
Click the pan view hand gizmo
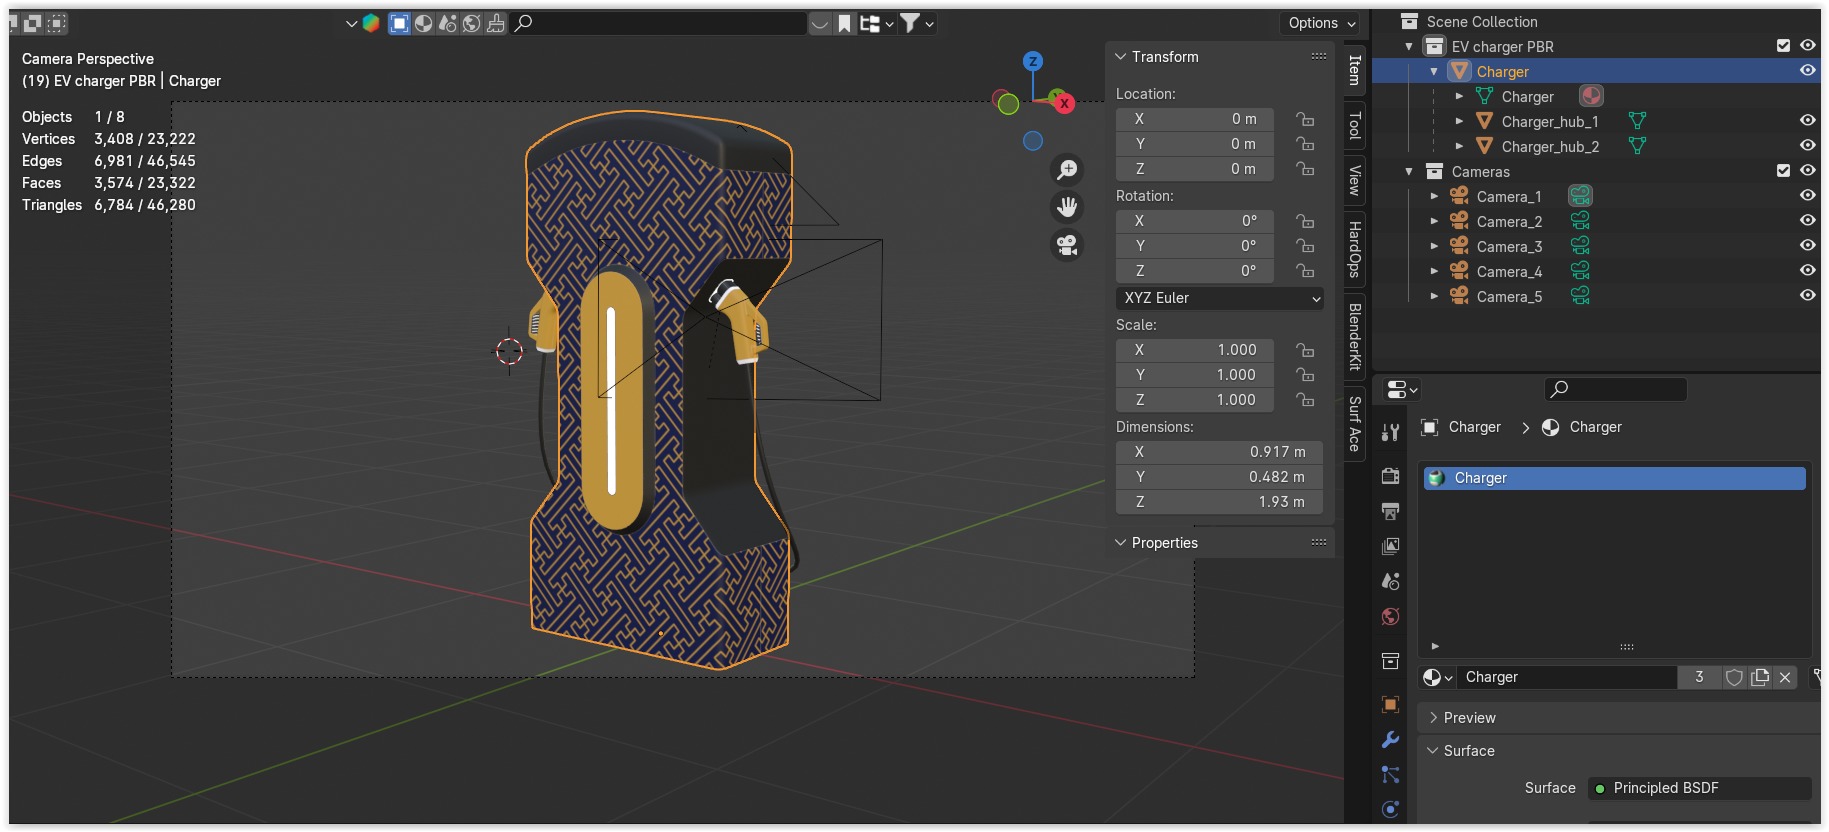click(x=1068, y=207)
